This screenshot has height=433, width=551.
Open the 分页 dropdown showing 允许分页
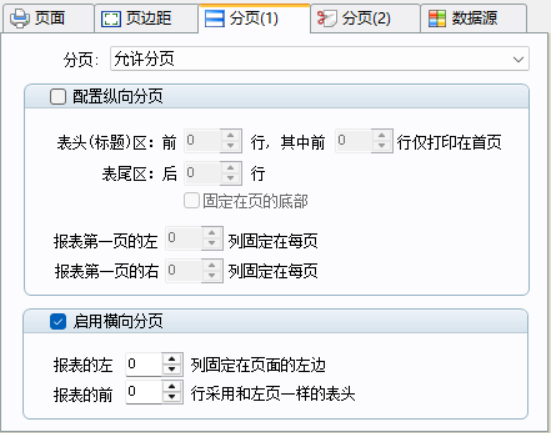point(319,59)
